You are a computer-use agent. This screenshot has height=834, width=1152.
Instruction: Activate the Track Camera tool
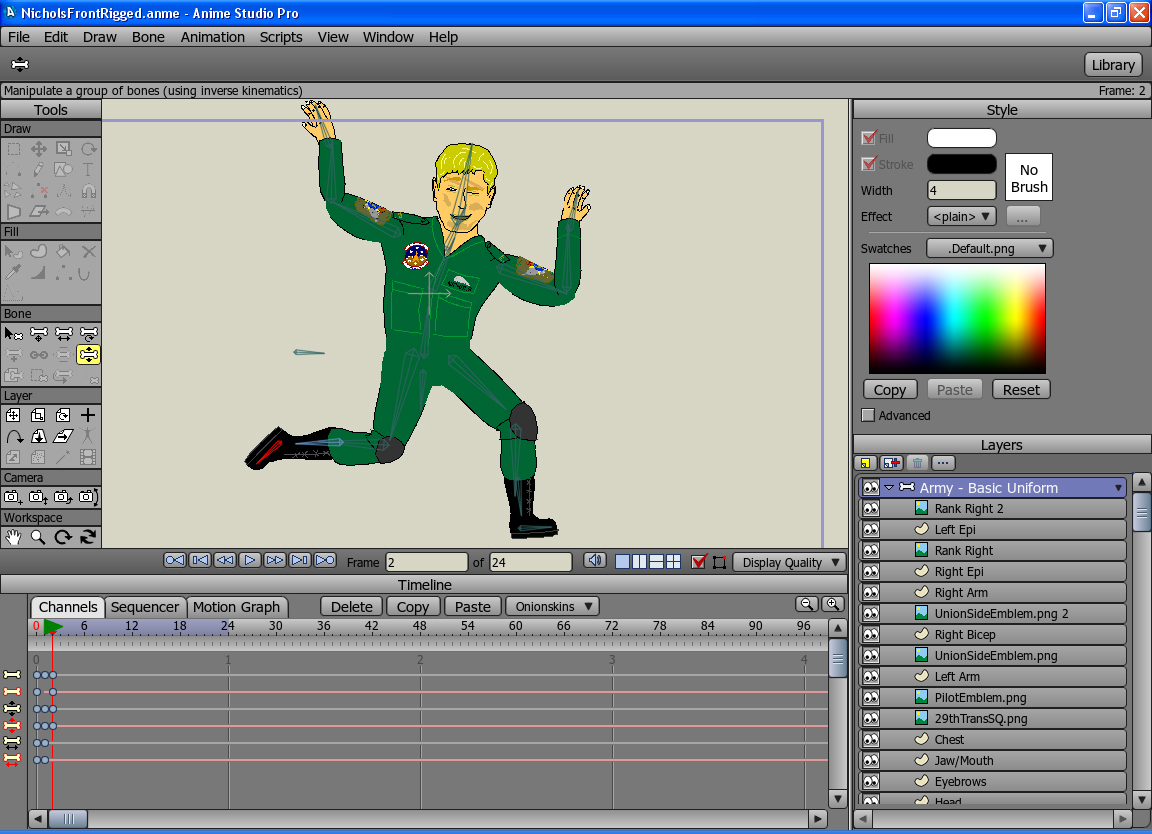(x=14, y=497)
